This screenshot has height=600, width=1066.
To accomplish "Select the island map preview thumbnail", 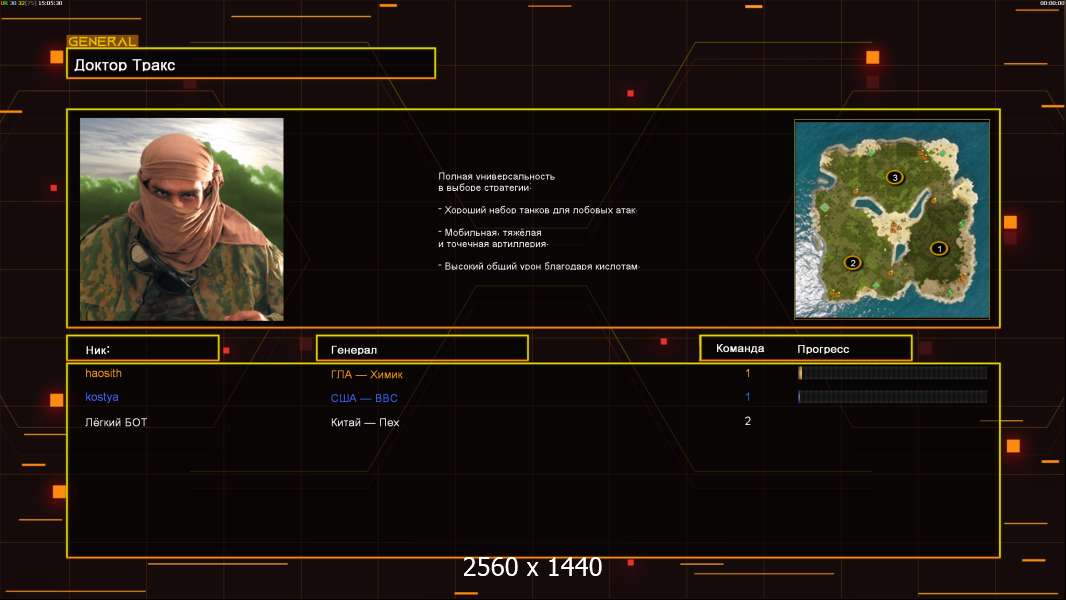I will [892, 219].
